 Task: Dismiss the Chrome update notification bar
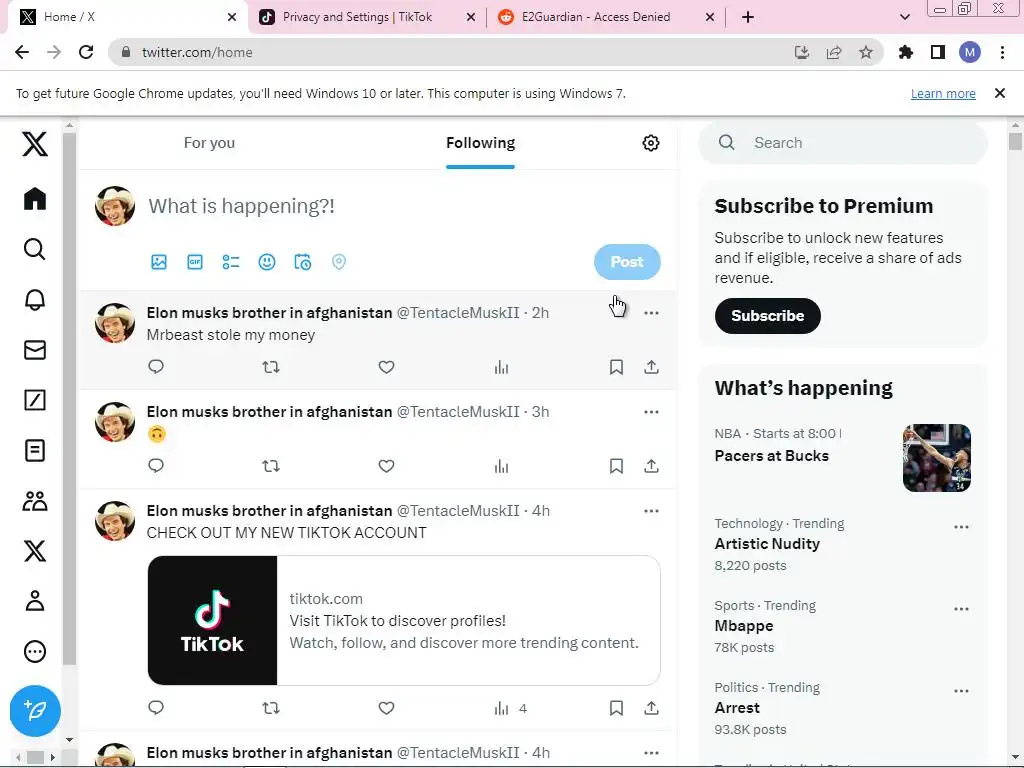pyautogui.click(x=1000, y=93)
